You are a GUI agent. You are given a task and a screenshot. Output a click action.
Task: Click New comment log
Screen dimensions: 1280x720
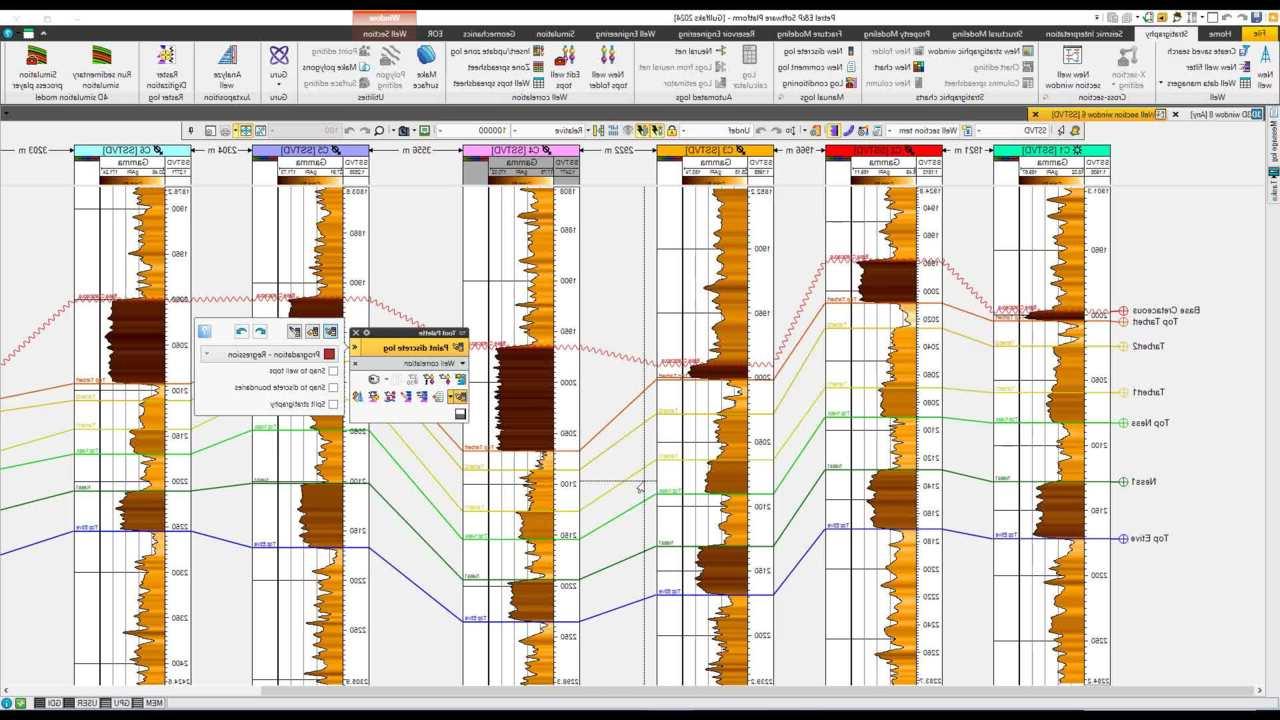click(817, 67)
